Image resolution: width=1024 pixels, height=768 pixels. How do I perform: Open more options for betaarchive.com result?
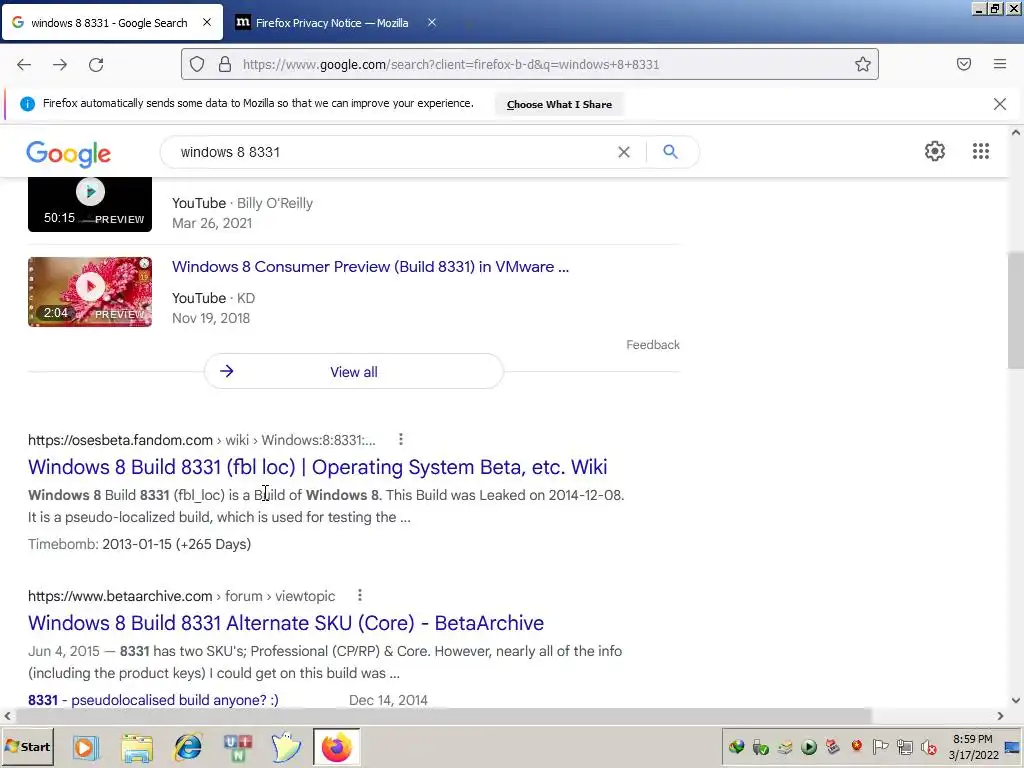click(x=360, y=596)
